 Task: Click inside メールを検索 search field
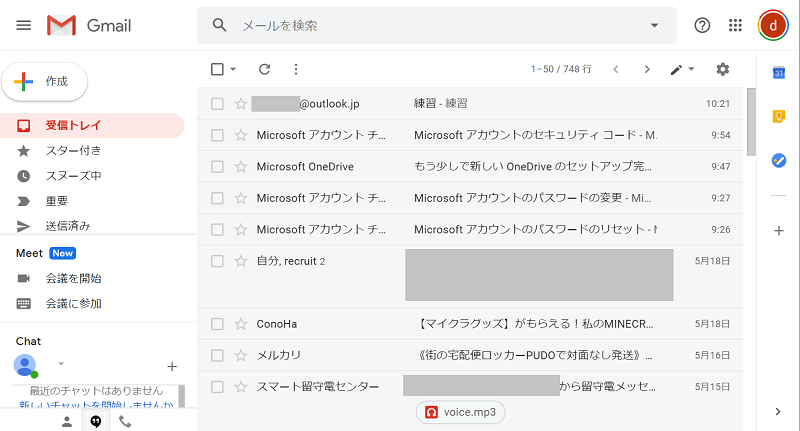coord(439,25)
